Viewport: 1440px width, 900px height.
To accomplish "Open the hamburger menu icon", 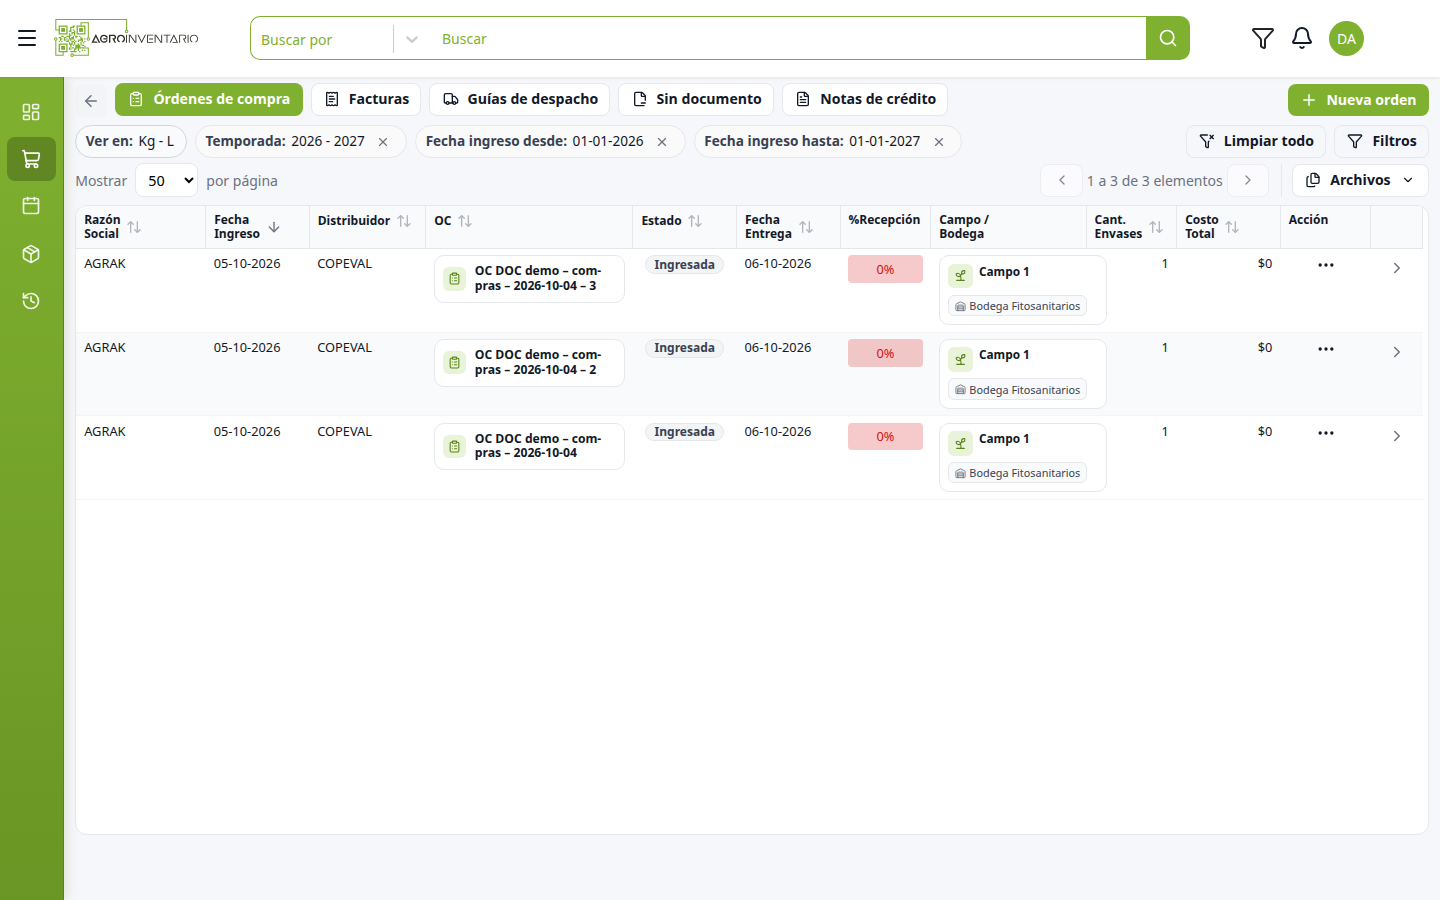I will click(x=27, y=38).
